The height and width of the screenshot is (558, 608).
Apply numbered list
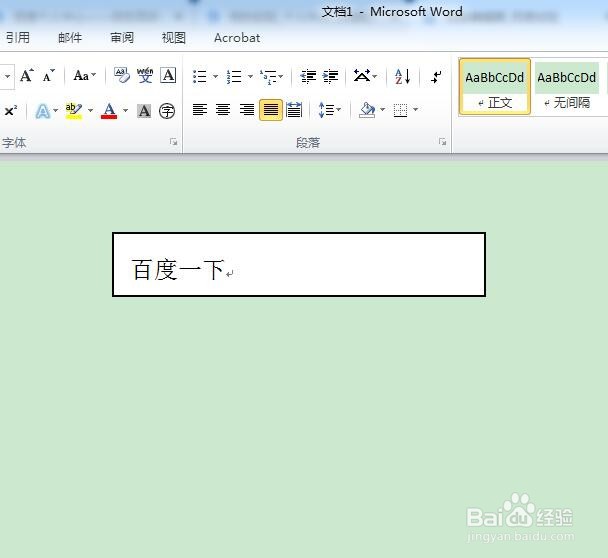pyautogui.click(x=234, y=76)
